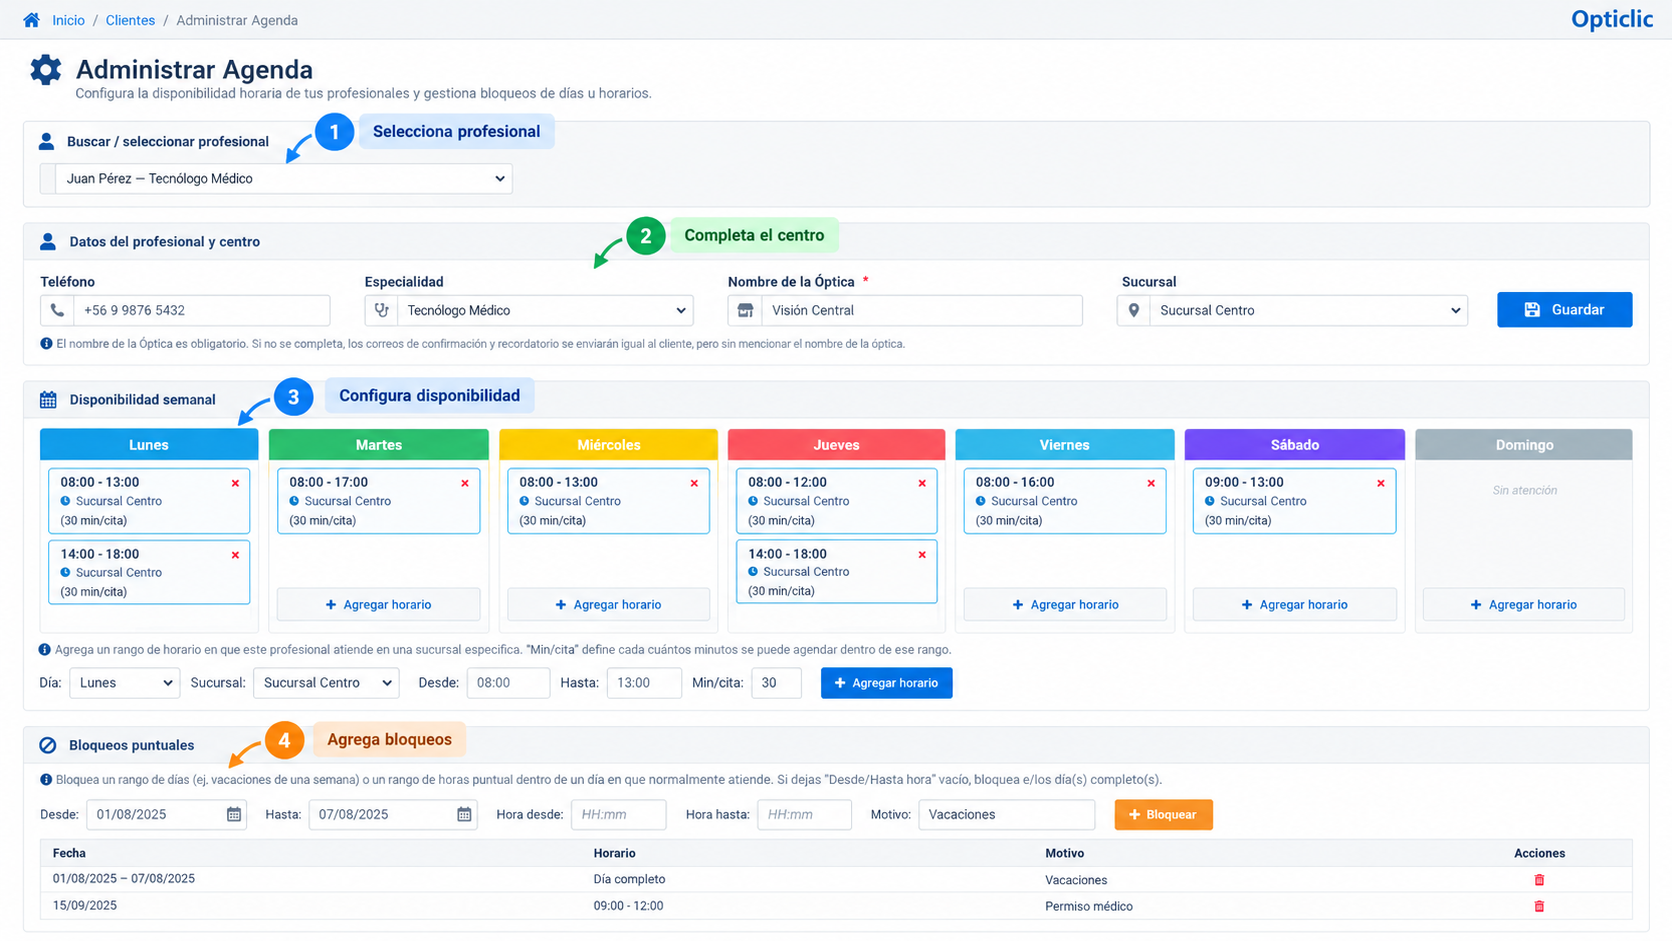Click the blue Agregar horario button
The width and height of the screenshot is (1672, 941).
click(x=886, y=683)
